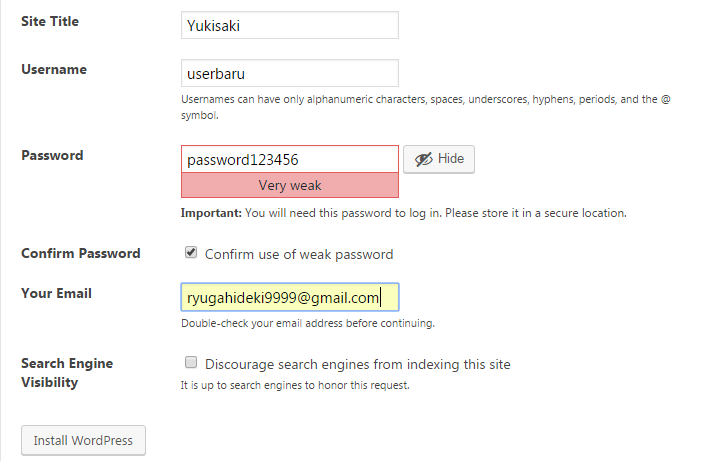Focus the Site Title field containing Yukisaki
The image size is (718, 461).
(x=290, y=25)
